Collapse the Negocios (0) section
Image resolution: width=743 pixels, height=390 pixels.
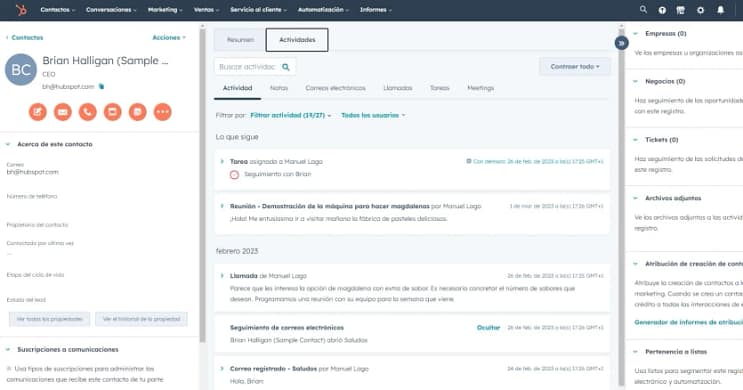click(635, 82)
